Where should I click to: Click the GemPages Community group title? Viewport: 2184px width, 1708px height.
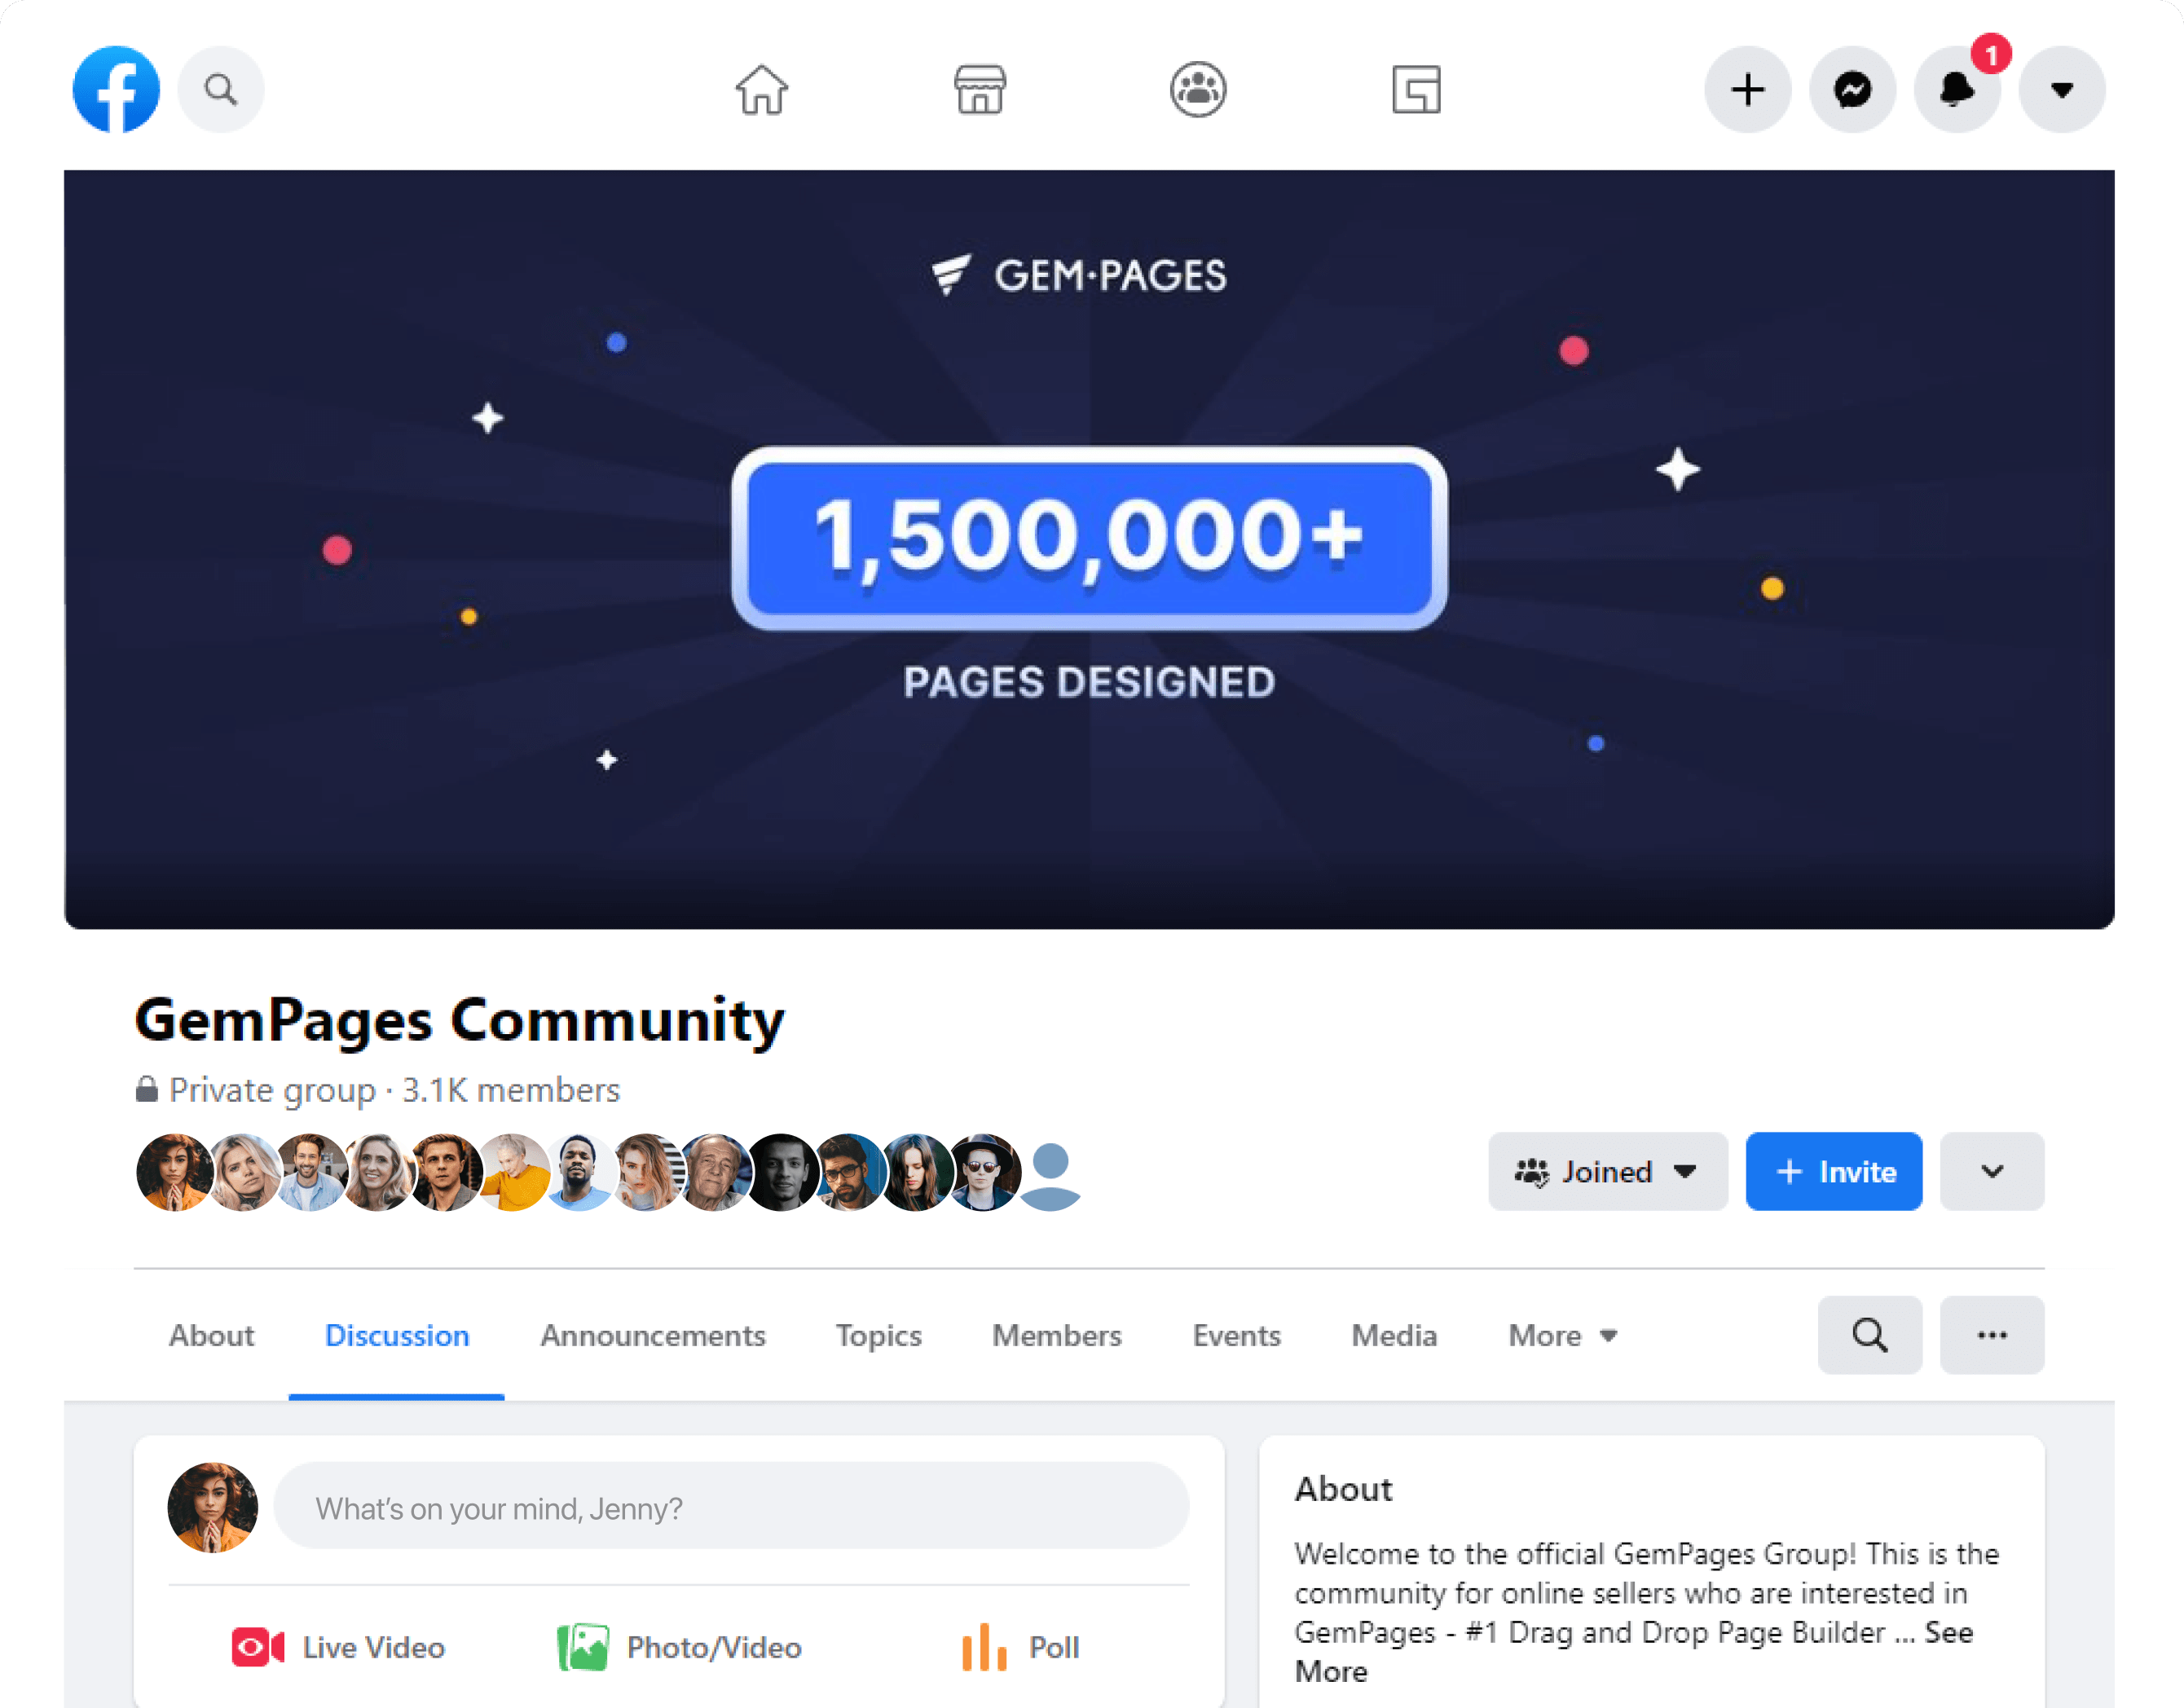pos(460,1020)
